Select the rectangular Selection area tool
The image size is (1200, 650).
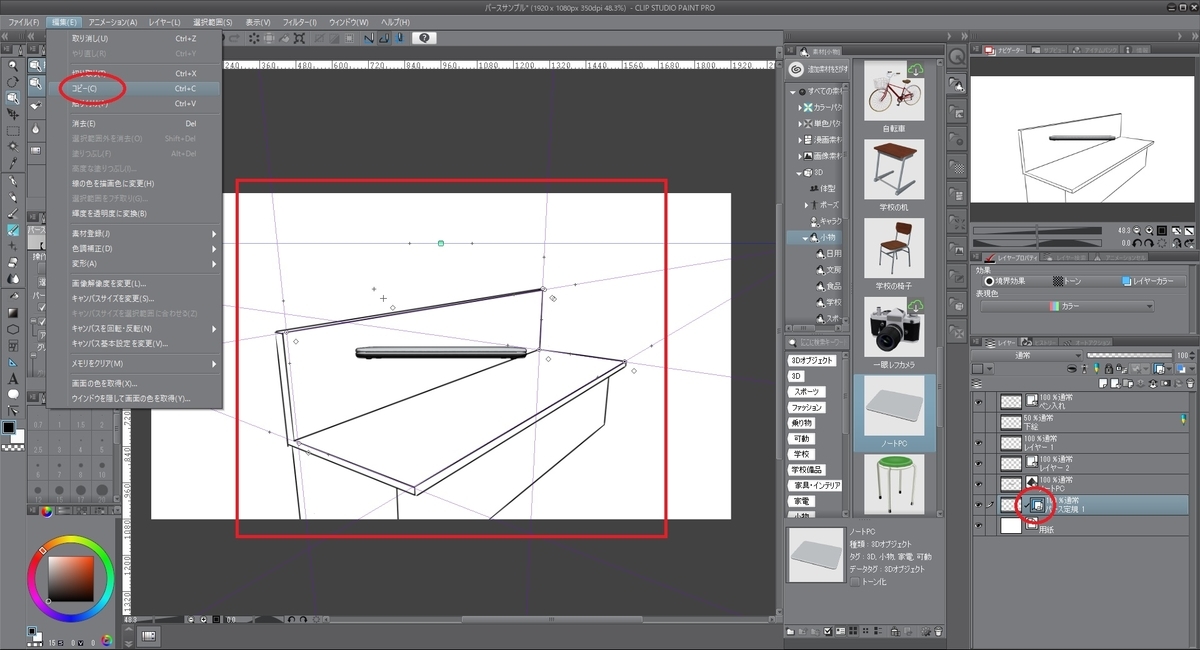13,131
